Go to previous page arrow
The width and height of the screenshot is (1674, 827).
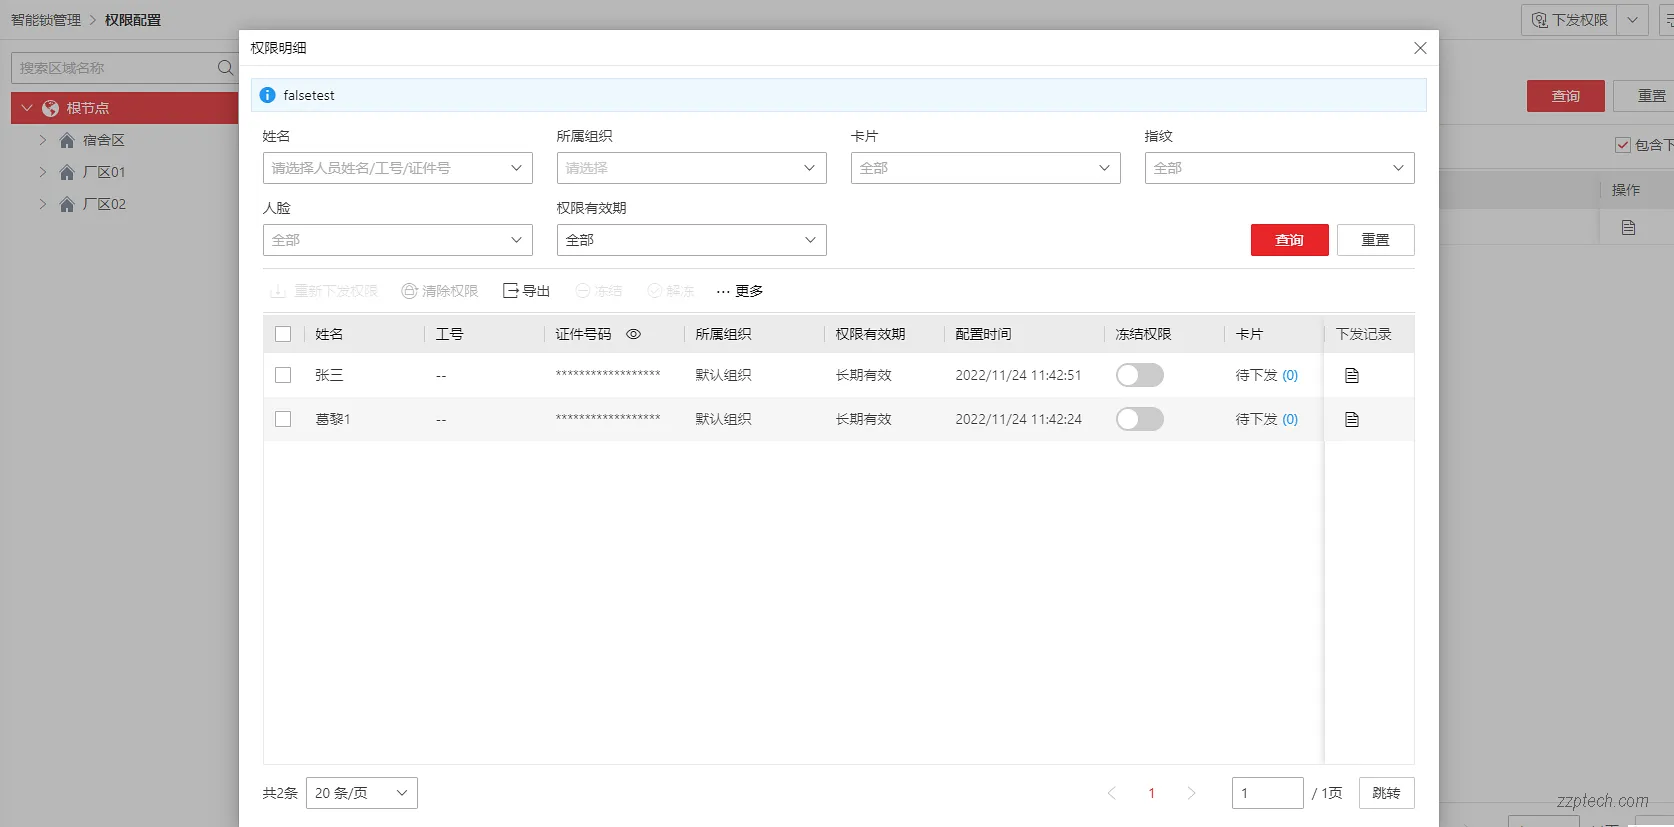(x=1111, y=793)
